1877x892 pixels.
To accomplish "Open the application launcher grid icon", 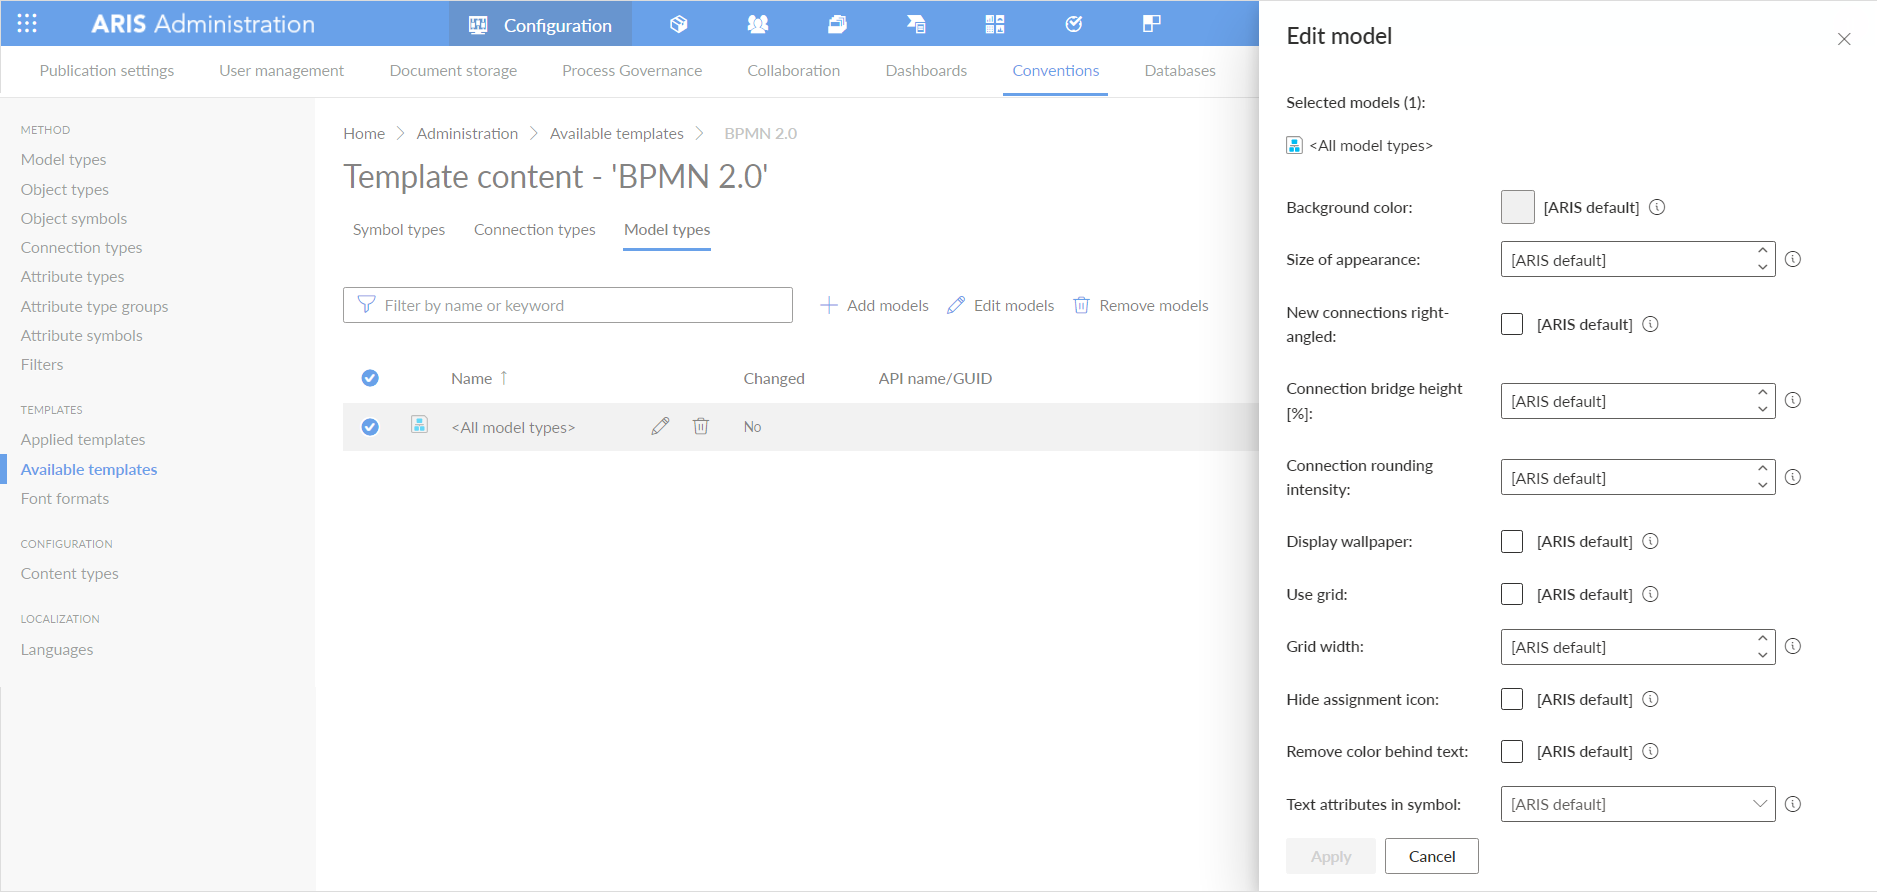I will tap(27, 23).
